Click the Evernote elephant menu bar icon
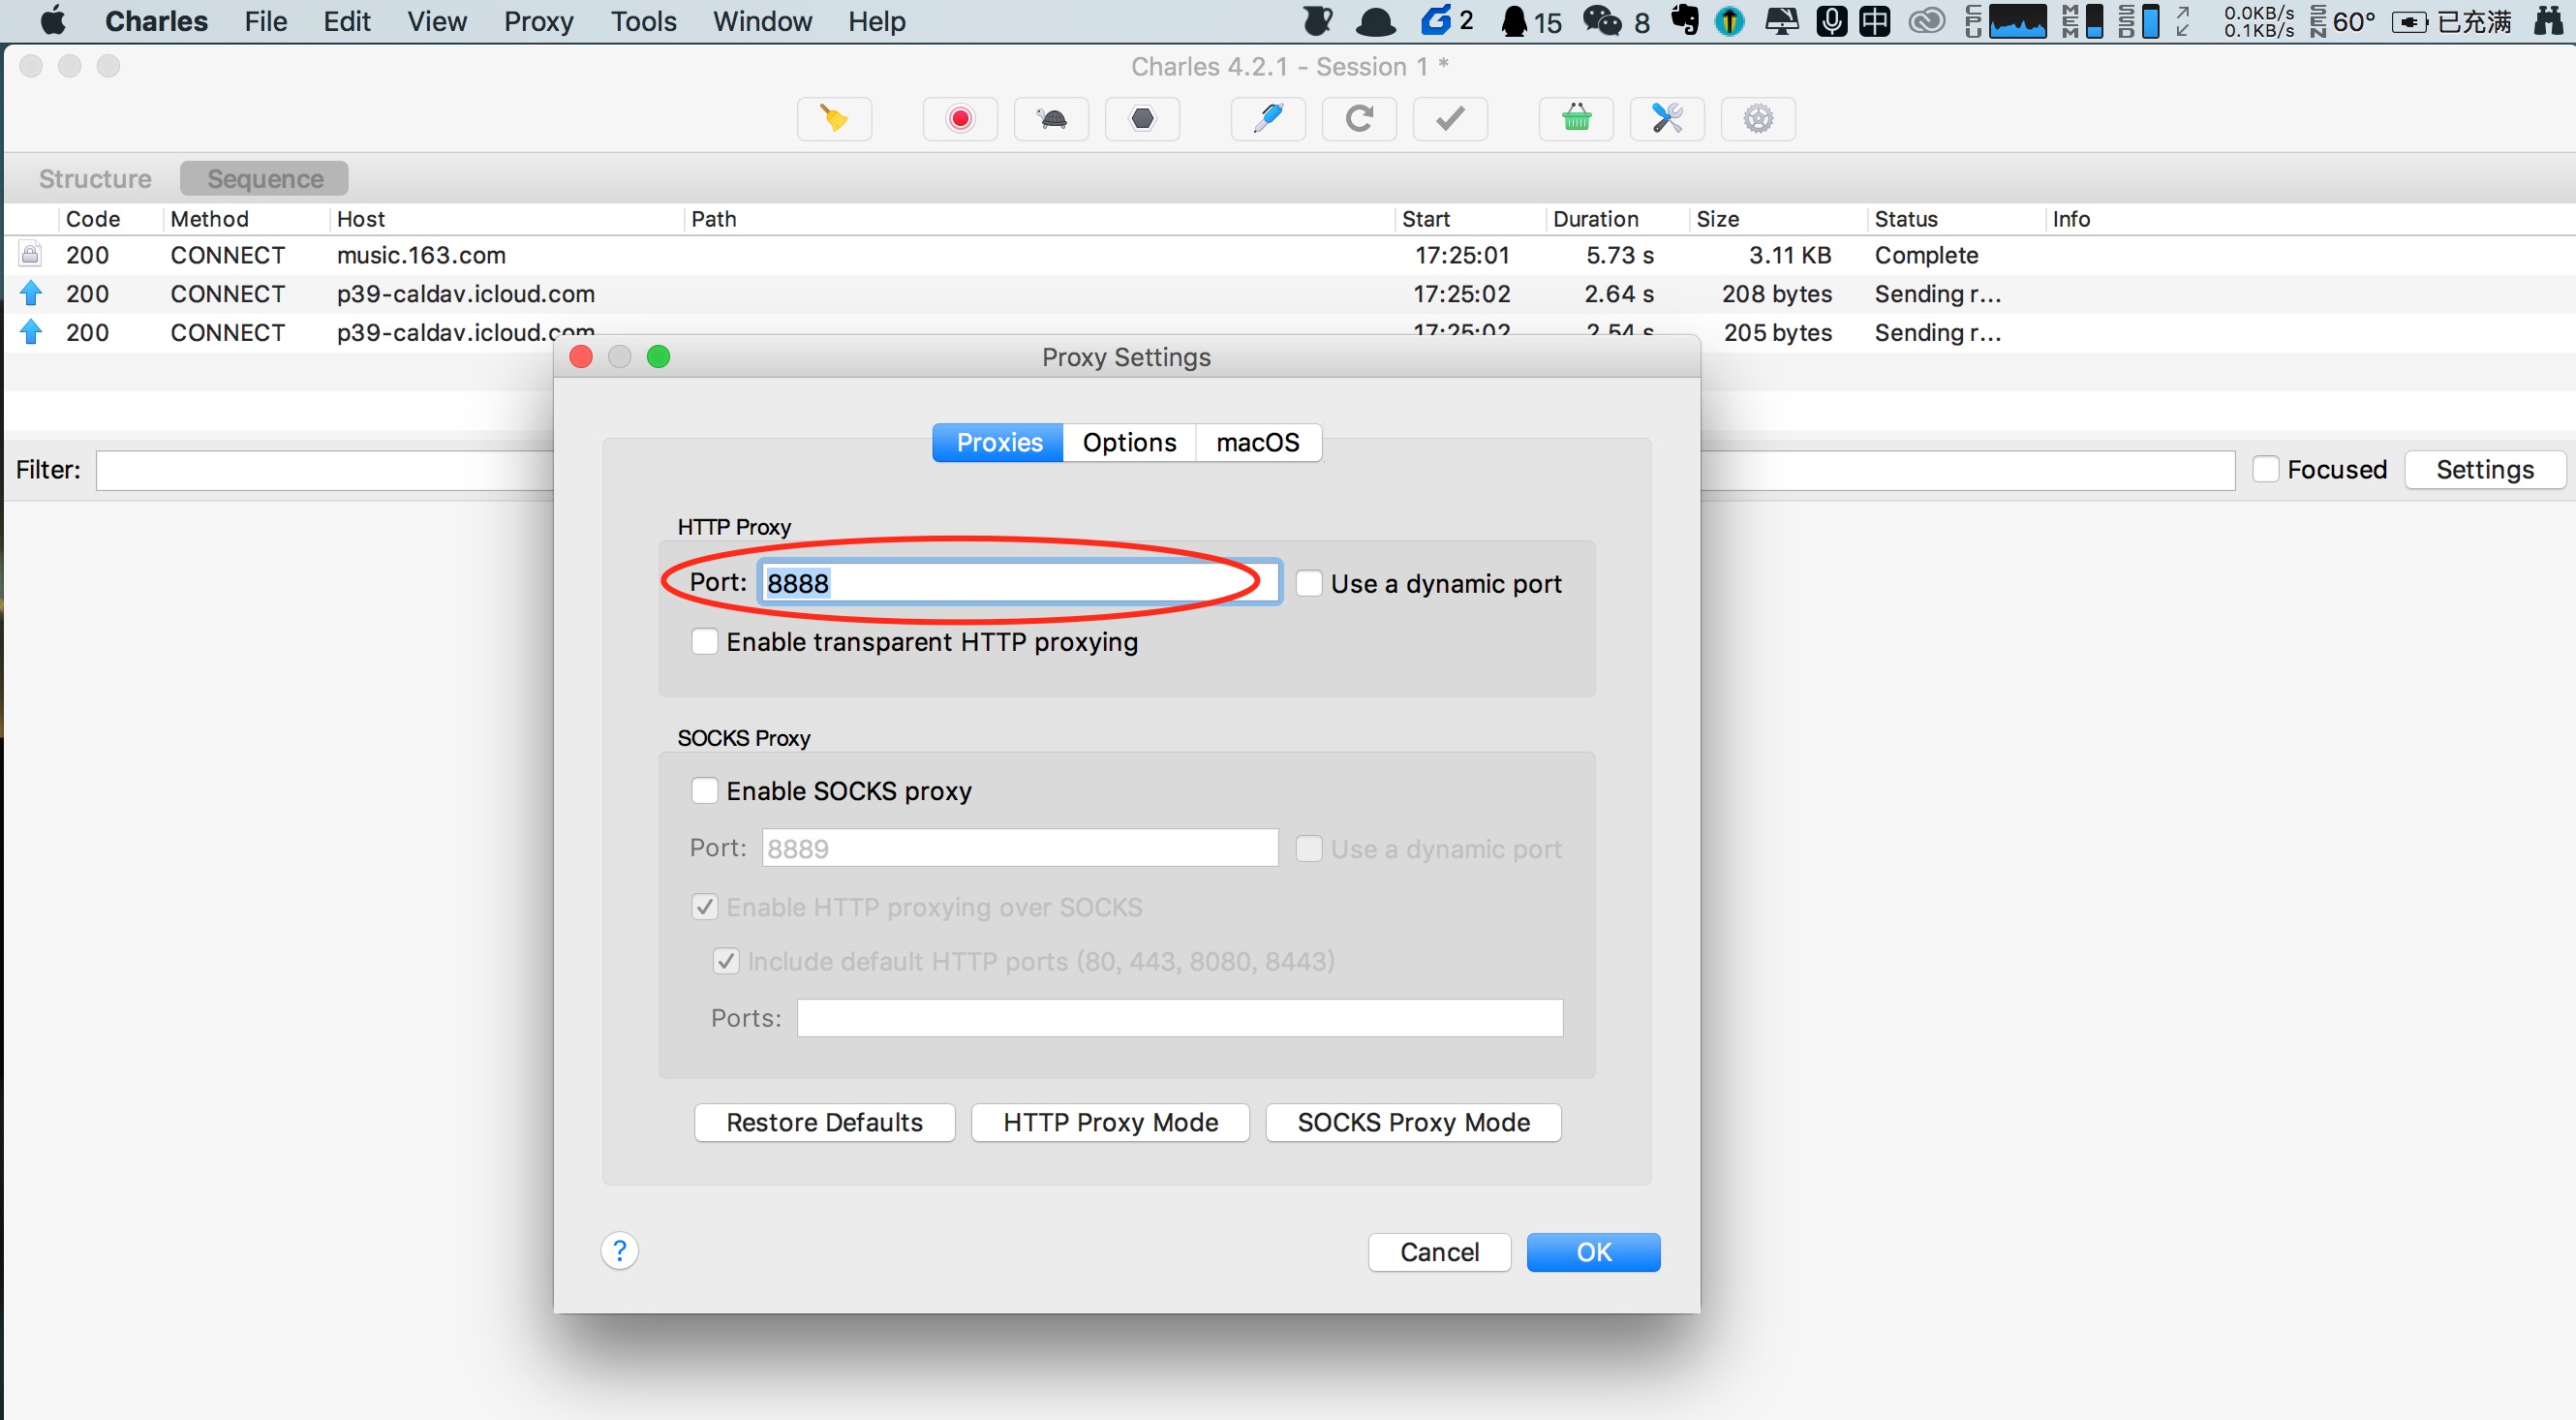Screen dimensions: 2576x1420 tap(1685, 21)
